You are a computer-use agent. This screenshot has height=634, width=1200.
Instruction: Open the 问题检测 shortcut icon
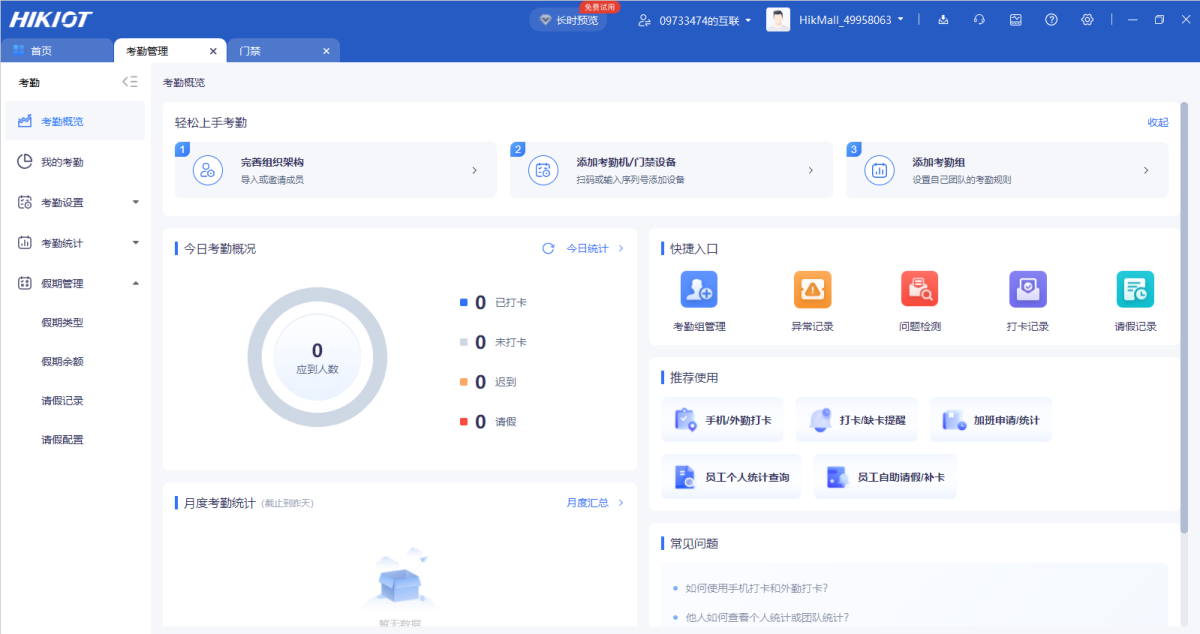coord(919,290)
